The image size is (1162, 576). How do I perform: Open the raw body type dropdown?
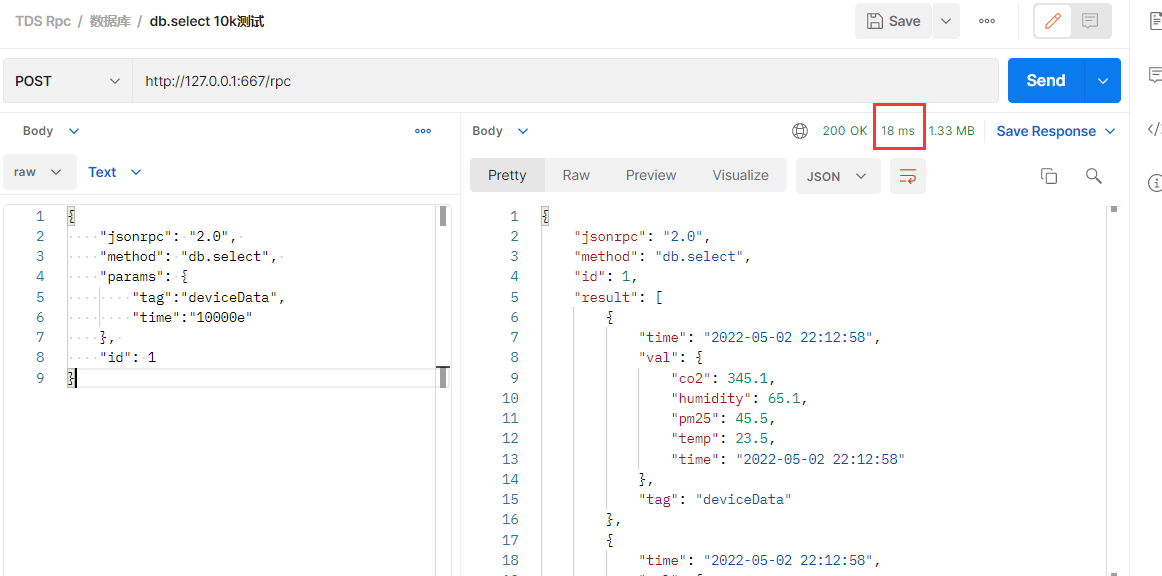[x=39, y=172]
